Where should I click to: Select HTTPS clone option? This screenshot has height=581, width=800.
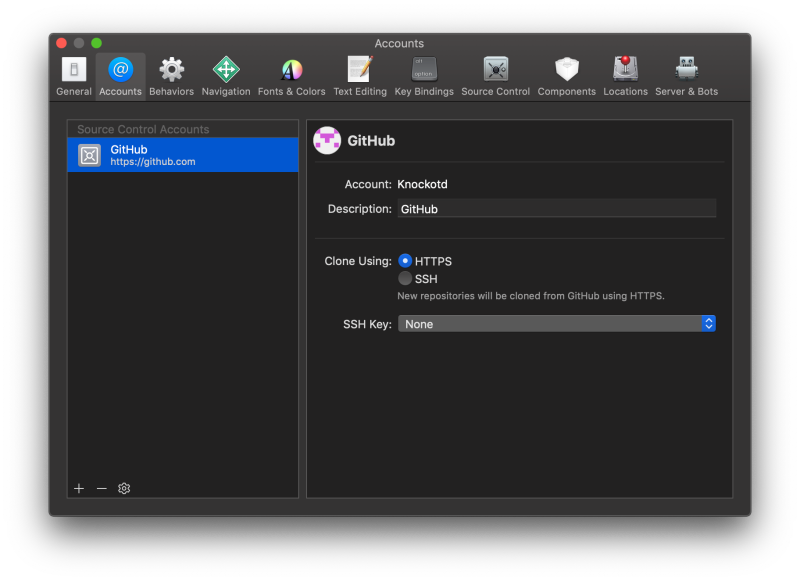(405, 261)
